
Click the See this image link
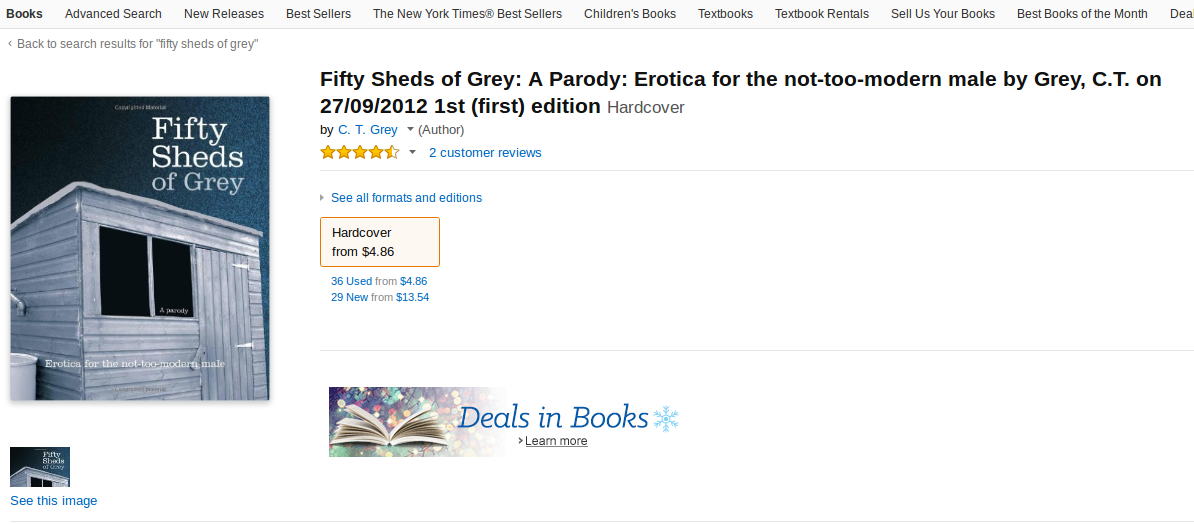[54, 501]
